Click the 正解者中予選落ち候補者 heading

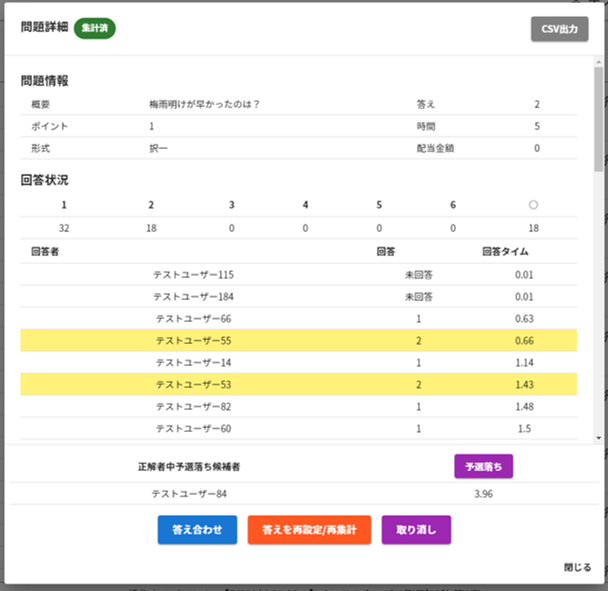tap(189, 467)
